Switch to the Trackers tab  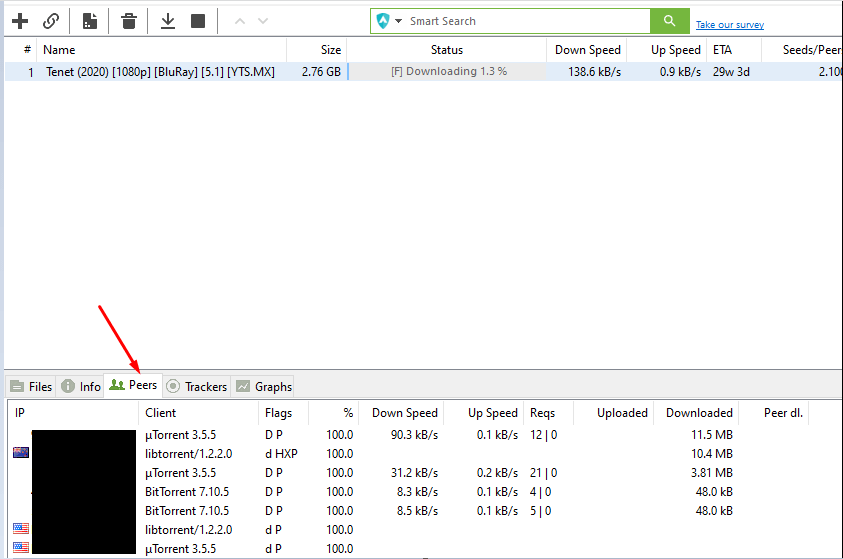(197, 386)
